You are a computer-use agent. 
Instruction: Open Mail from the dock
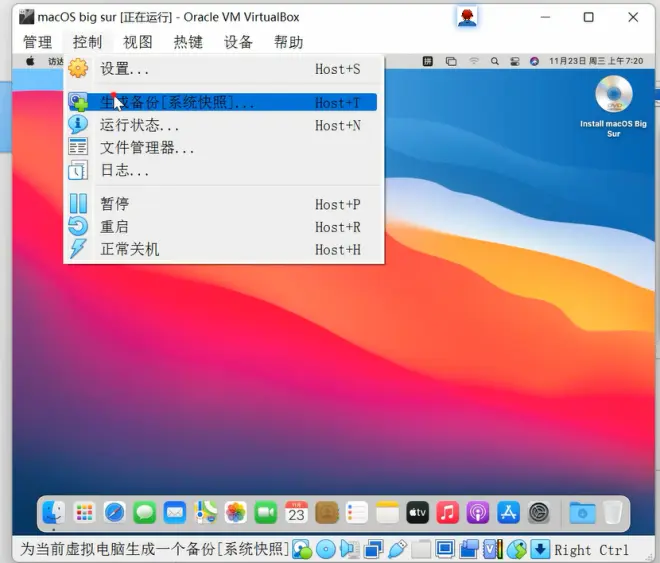tap(175, 513)
